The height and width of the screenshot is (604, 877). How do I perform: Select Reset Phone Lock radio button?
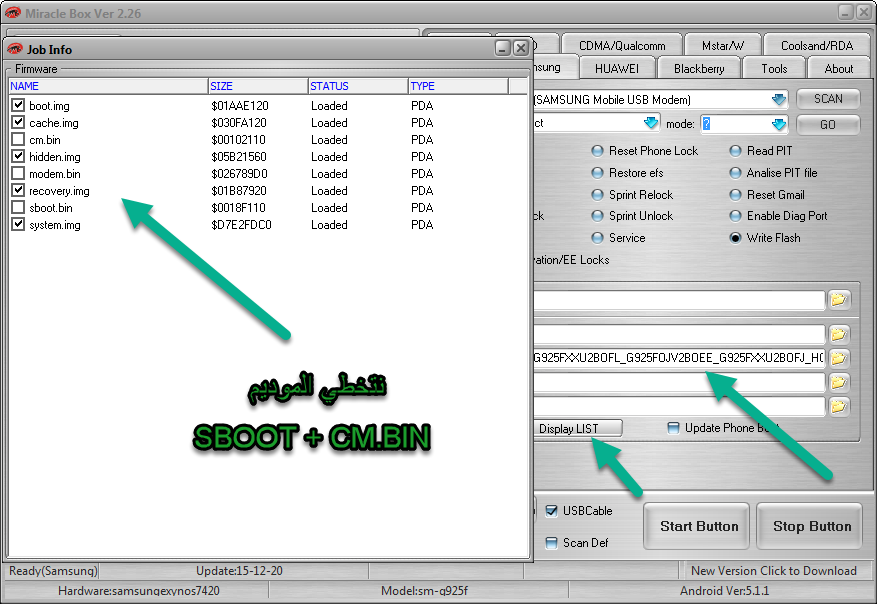(597, 151)
